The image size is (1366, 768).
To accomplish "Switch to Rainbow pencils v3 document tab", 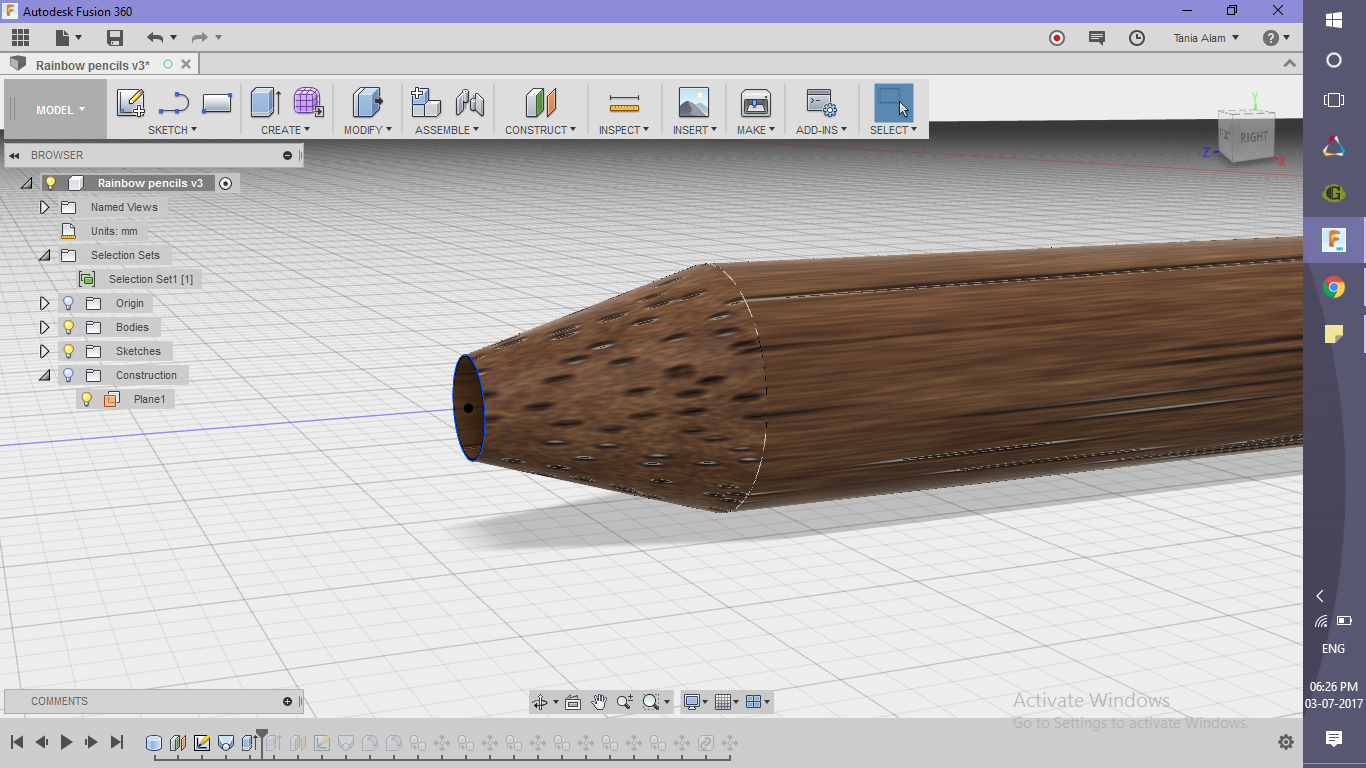I will pos(92,65).
